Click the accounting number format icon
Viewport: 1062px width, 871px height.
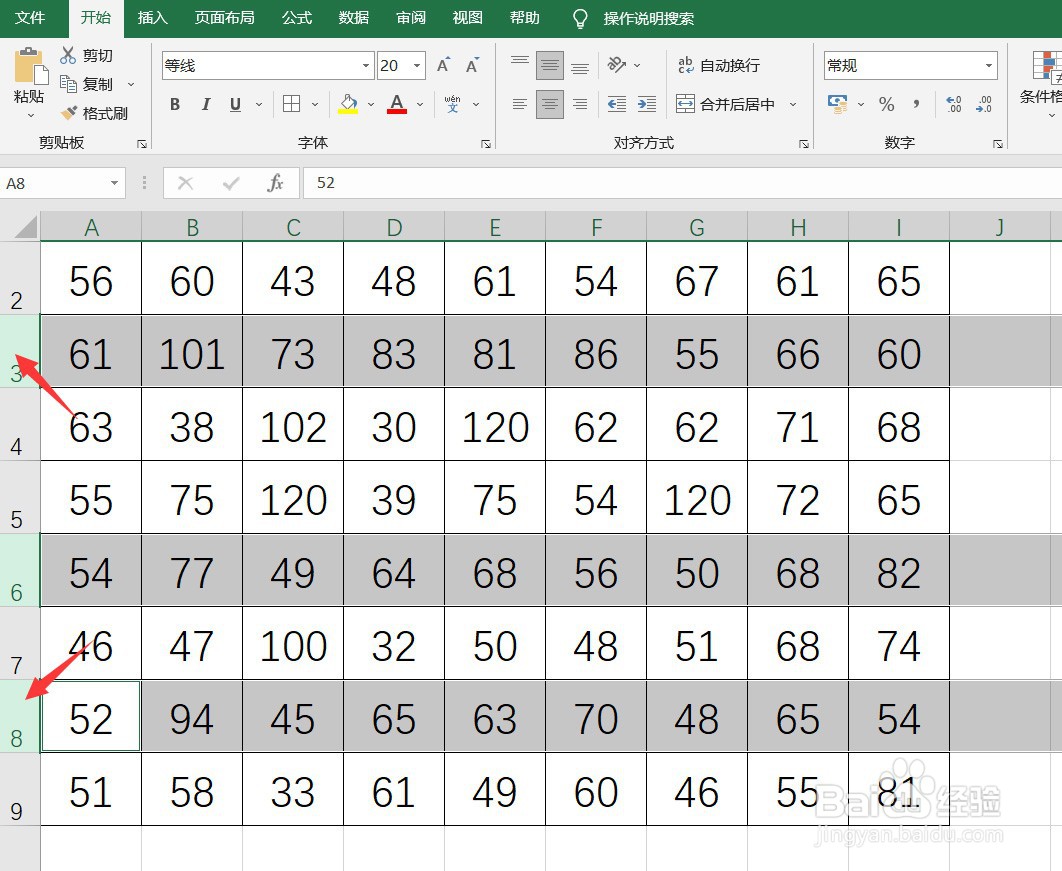tap(838, 104)
